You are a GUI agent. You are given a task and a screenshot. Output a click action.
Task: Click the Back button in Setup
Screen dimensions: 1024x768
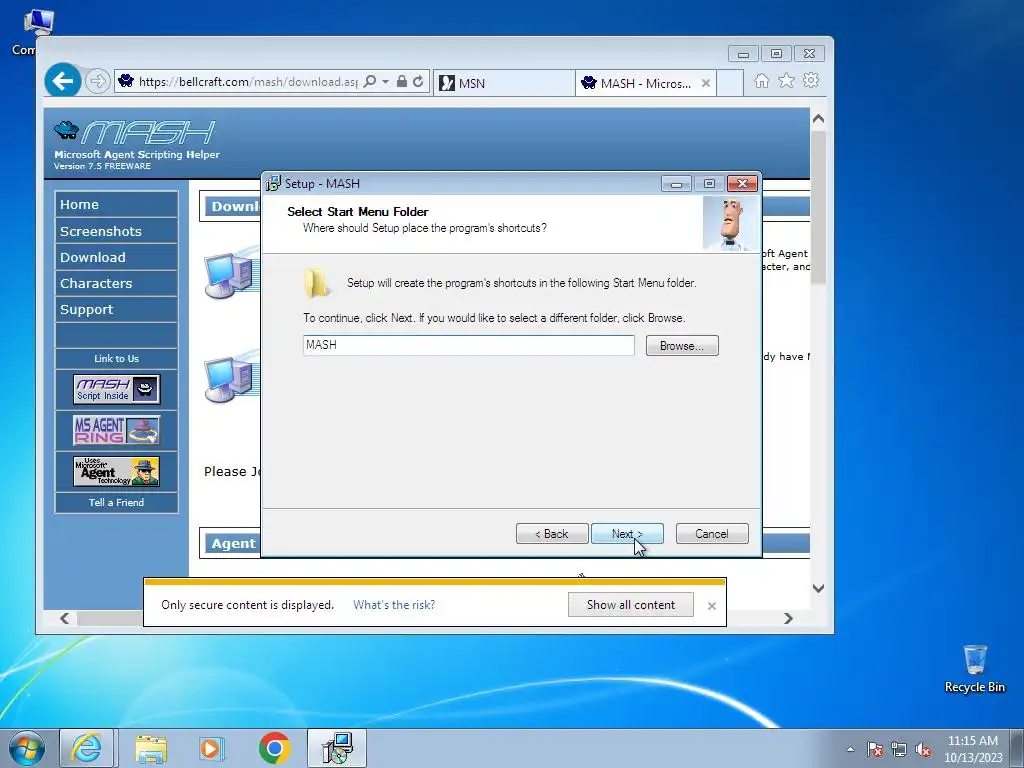[552, 534]
